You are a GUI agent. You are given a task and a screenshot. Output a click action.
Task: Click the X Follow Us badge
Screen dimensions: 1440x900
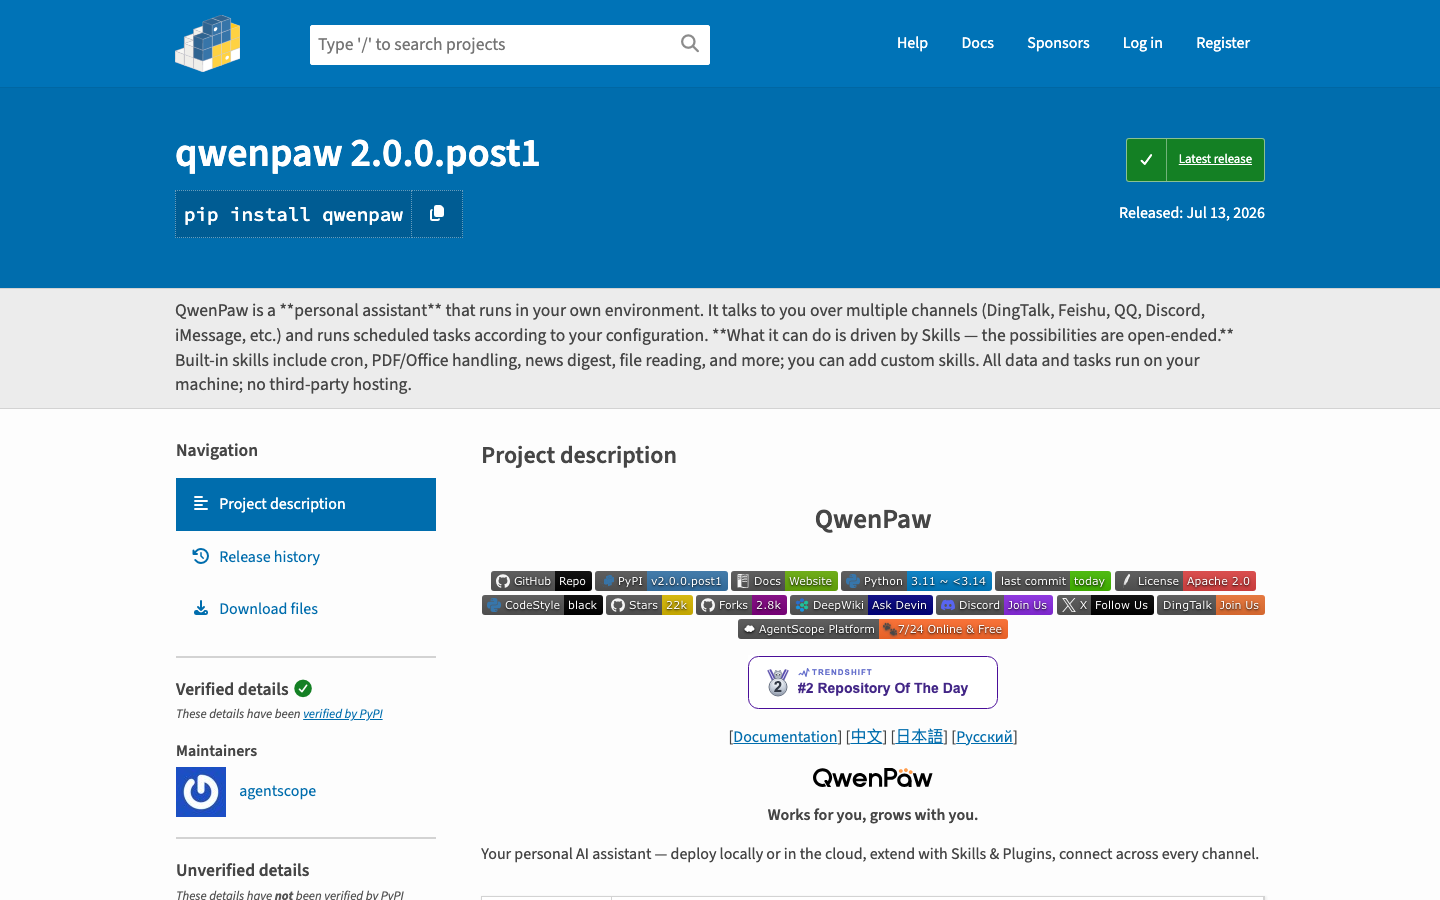tap(1105, 605)
